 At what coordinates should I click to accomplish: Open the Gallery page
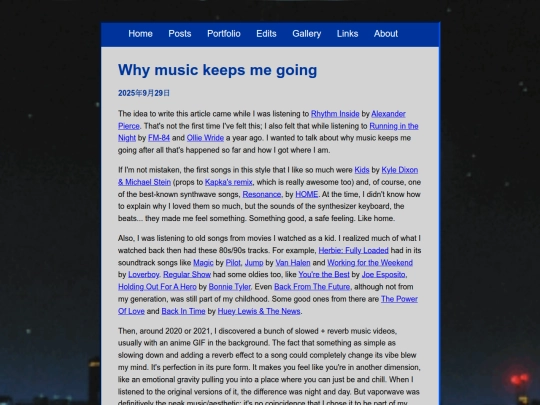coord(307,34)
